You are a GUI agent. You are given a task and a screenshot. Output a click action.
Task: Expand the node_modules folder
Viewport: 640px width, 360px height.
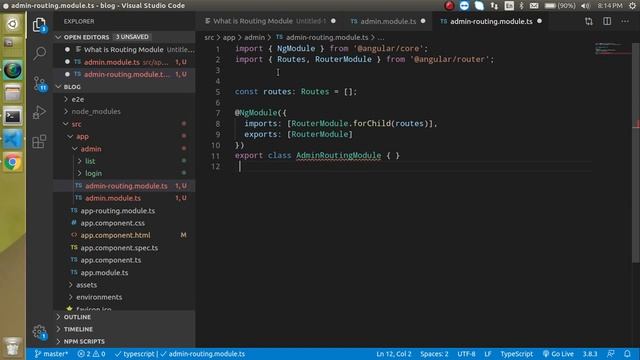point(124,111)
